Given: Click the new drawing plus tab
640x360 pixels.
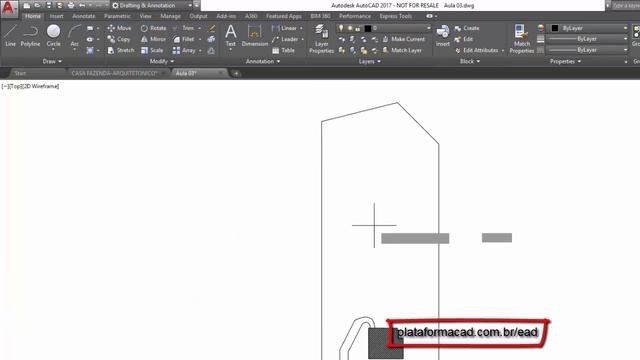Looking at the screenshot, I should click(x=236, y=73).
